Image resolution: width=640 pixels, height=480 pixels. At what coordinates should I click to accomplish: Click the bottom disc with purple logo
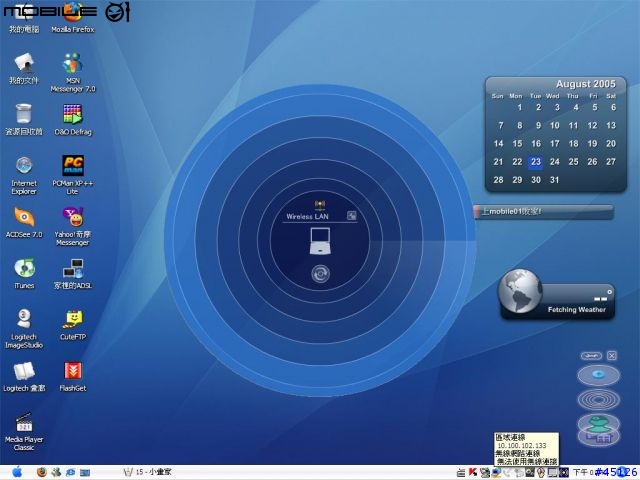[x=598, y=438]
